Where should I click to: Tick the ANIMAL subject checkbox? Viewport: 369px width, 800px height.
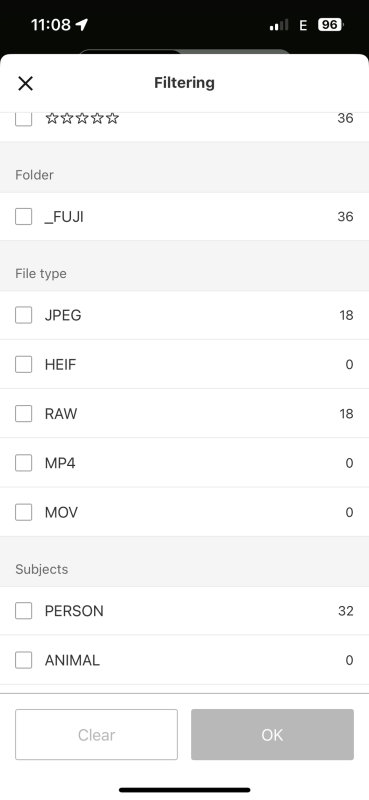click(23, 660)
